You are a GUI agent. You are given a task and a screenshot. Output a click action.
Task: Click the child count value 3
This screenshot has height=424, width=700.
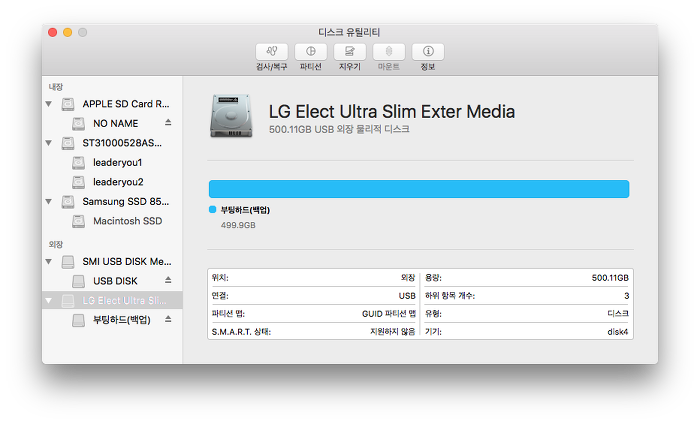626,296
